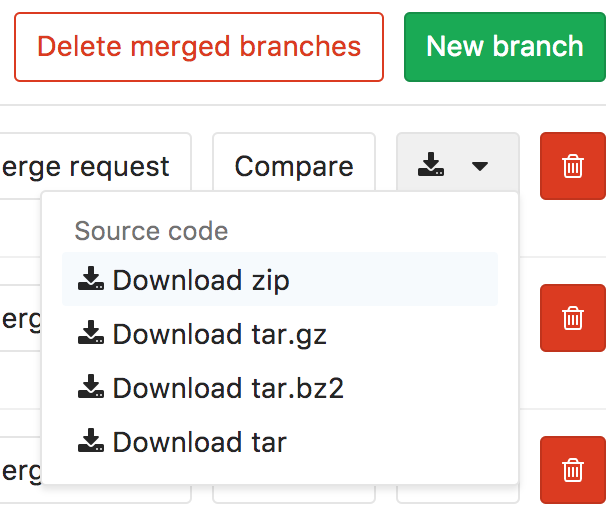Click the download icon in the first row
616x522 pixels.
pos(431,164)
